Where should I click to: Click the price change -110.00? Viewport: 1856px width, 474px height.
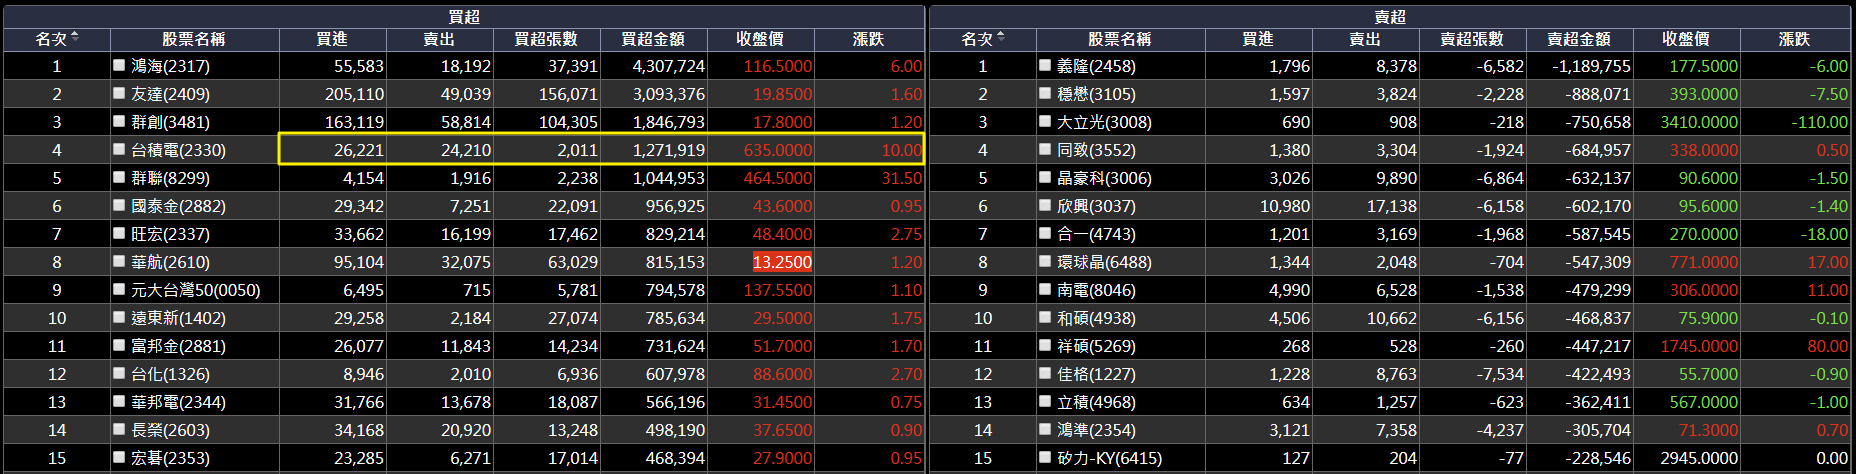[1819, 122]
